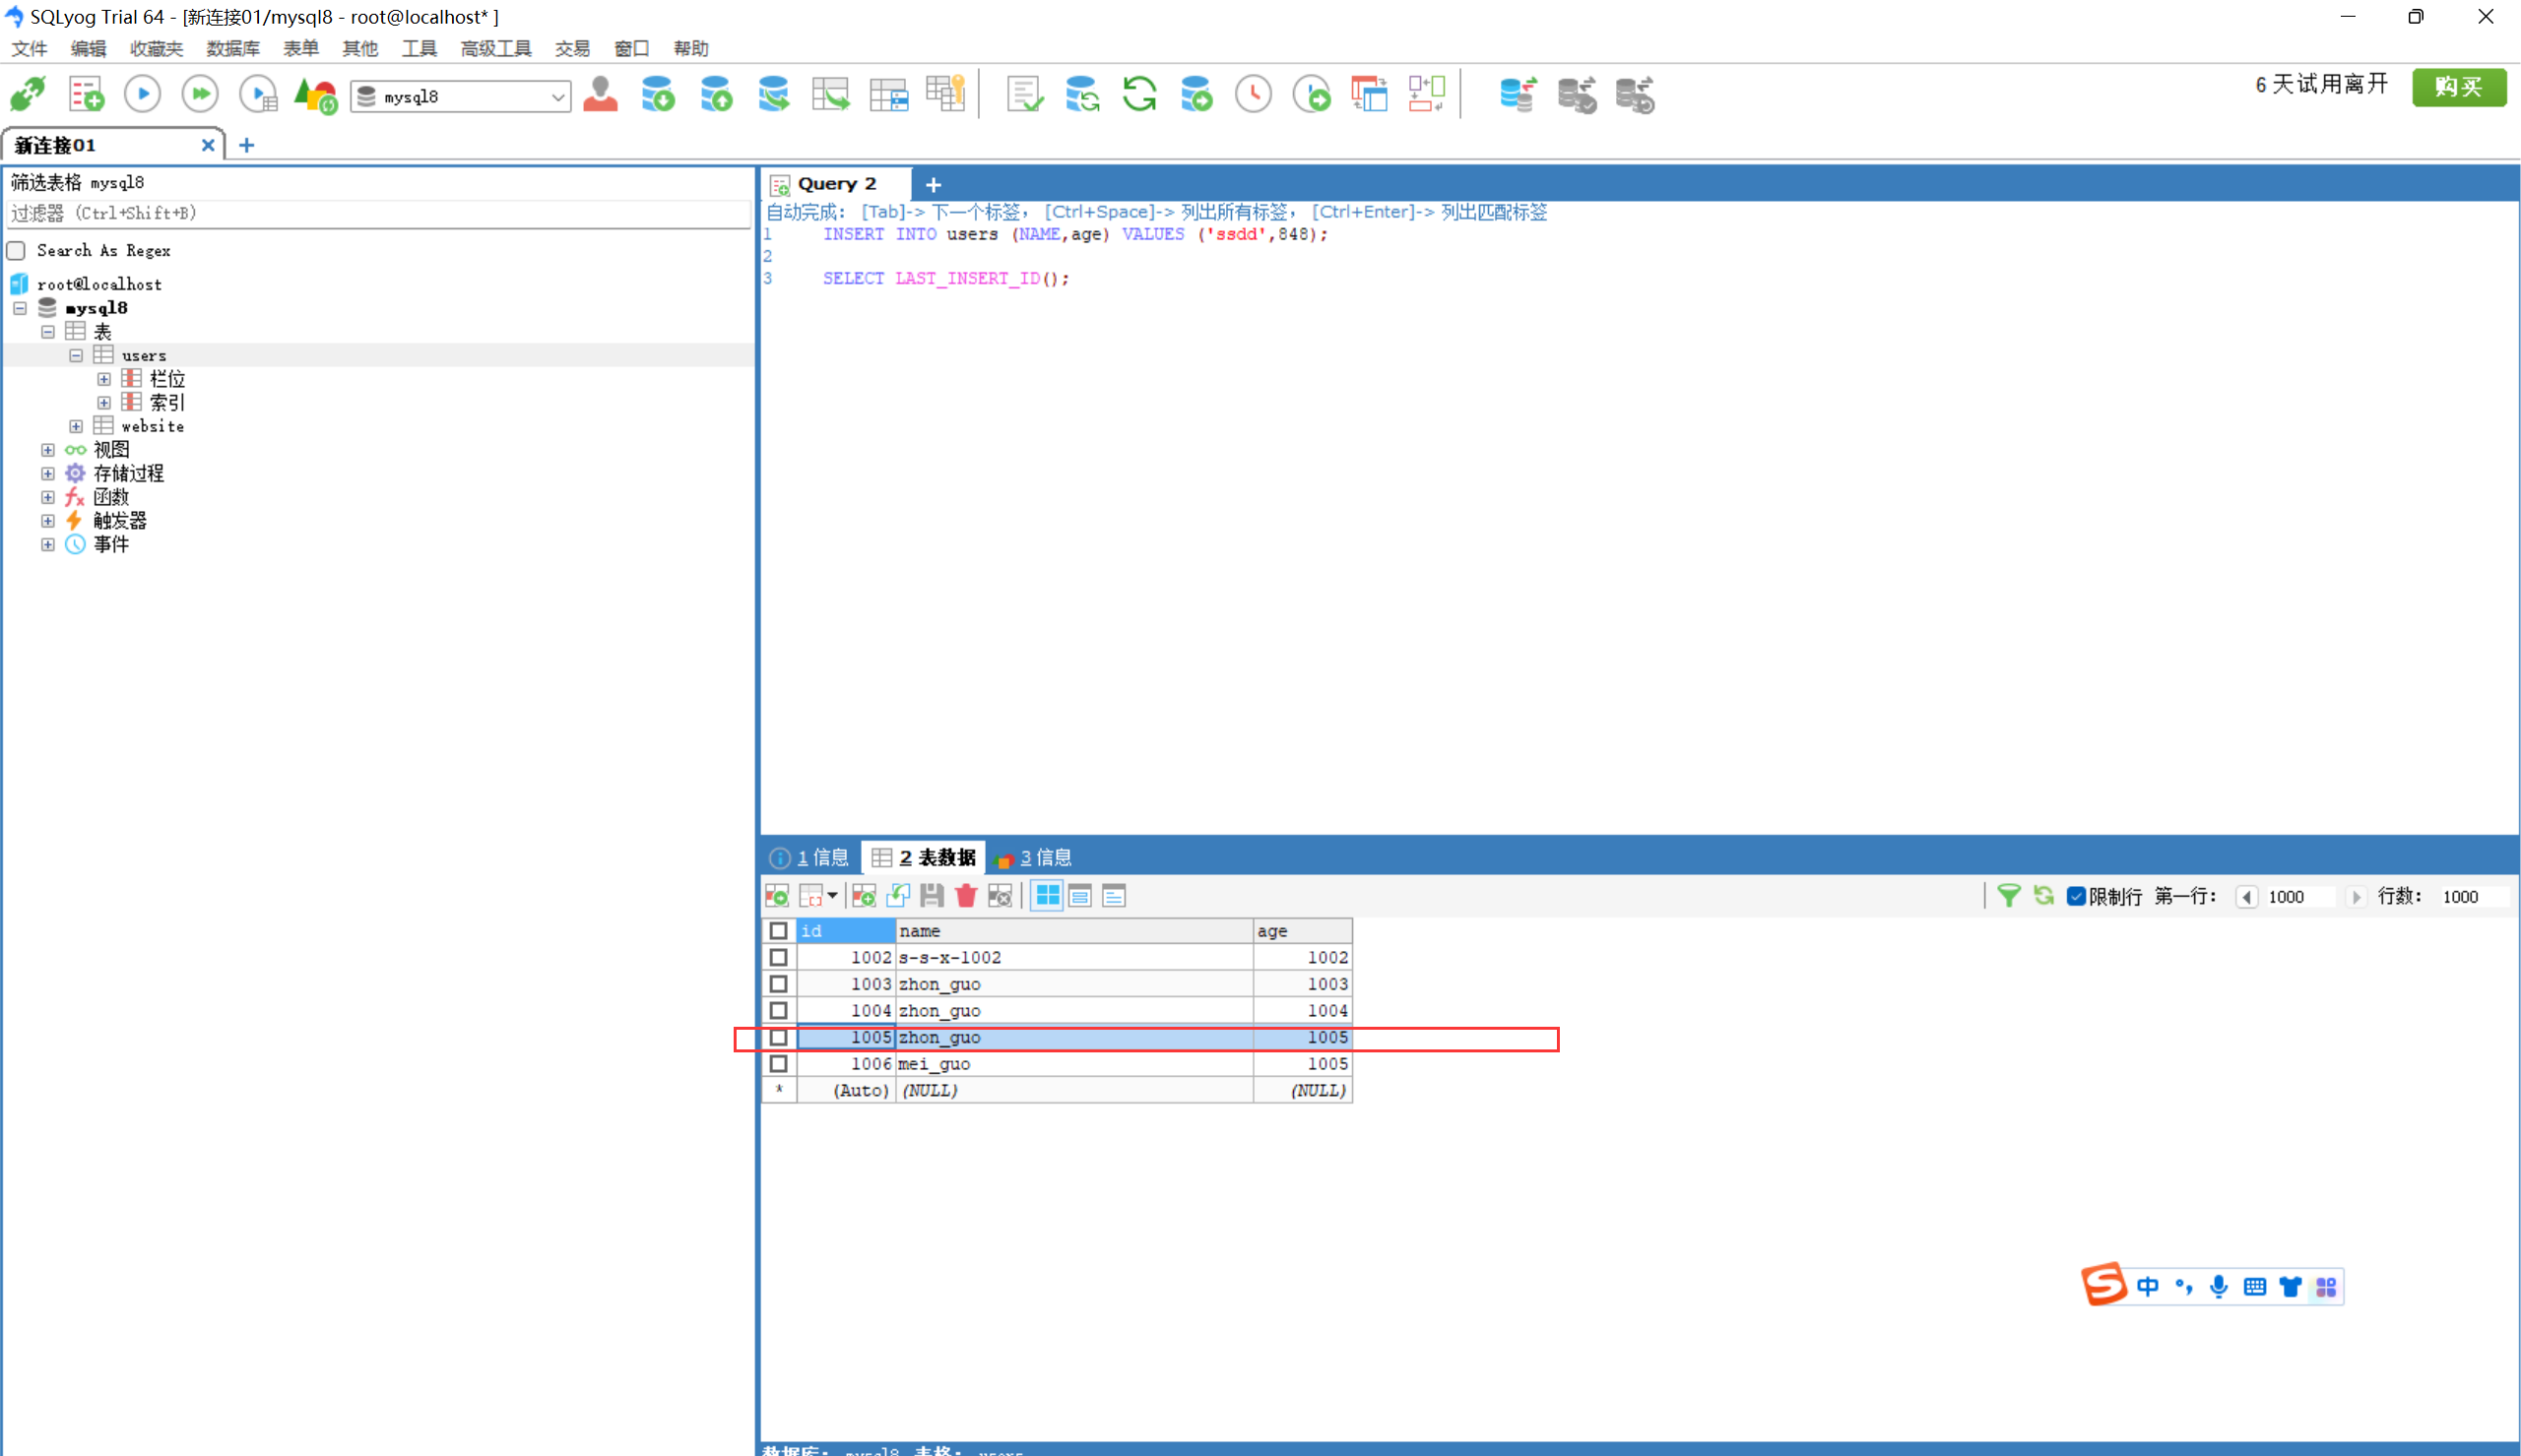Toggle the 限制行 limit rows checkbox
Screen dimensions: 2521x1456
[2076, 896]
